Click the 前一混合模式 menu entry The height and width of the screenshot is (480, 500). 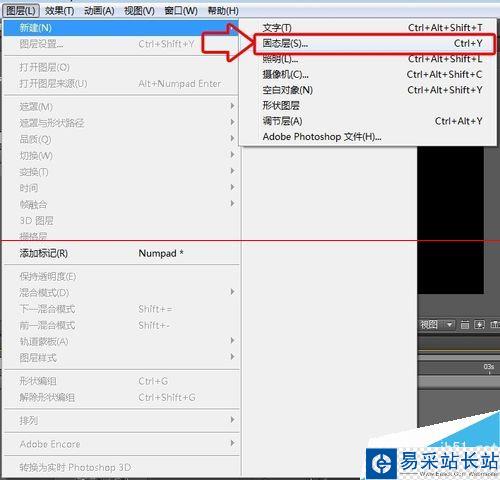(x=121, y=325)
